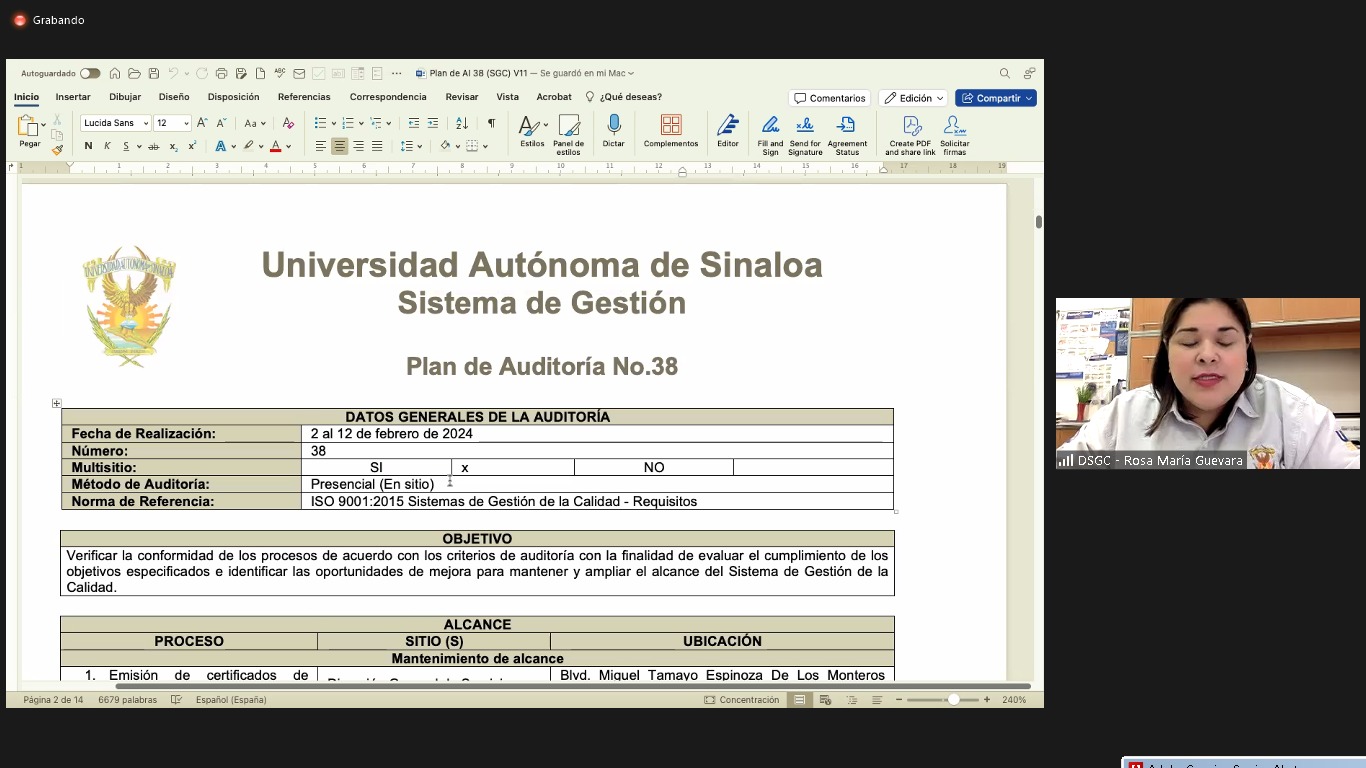
Task: Apply the format painter brush
Action: [57, 149]
